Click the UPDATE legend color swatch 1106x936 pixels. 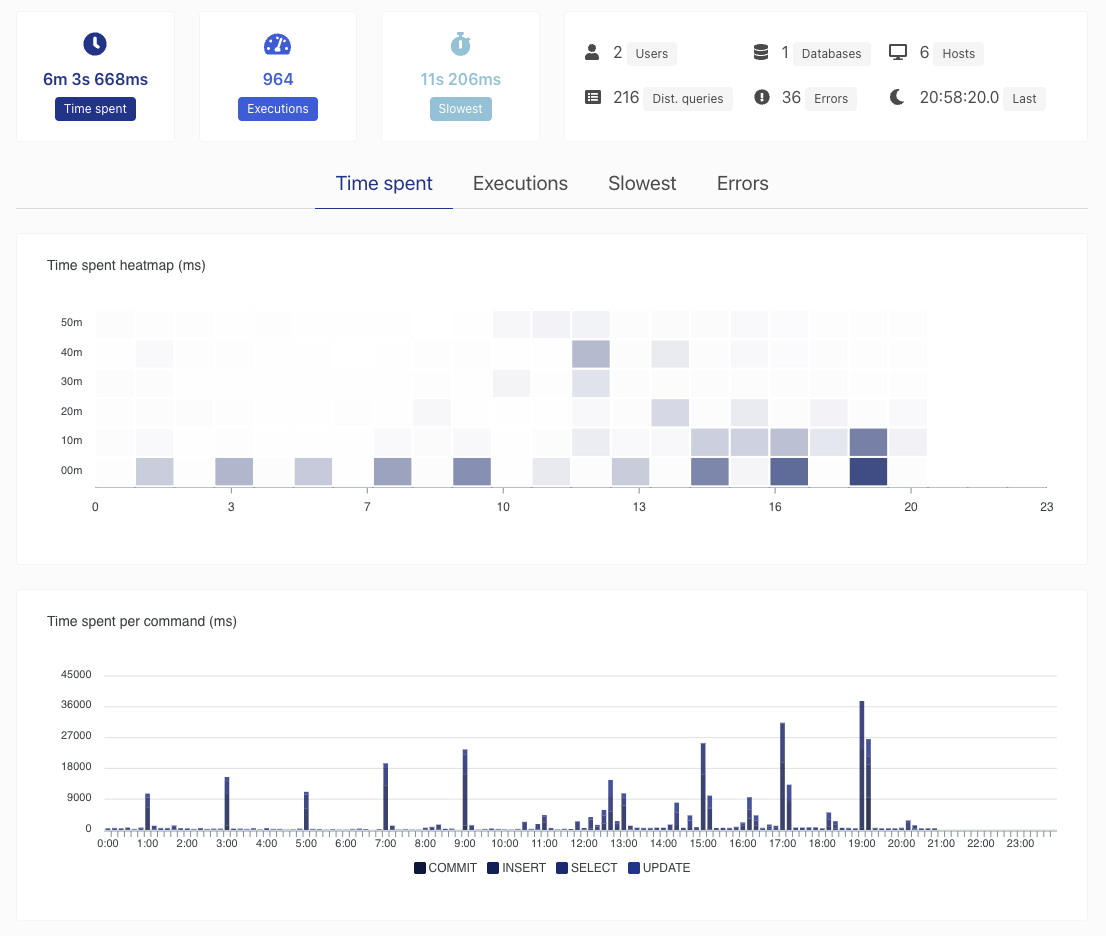[x=633, y=868]
